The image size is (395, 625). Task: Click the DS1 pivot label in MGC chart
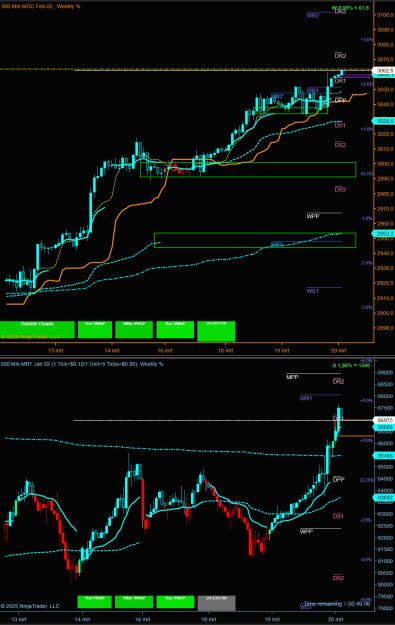pos(340,126)
